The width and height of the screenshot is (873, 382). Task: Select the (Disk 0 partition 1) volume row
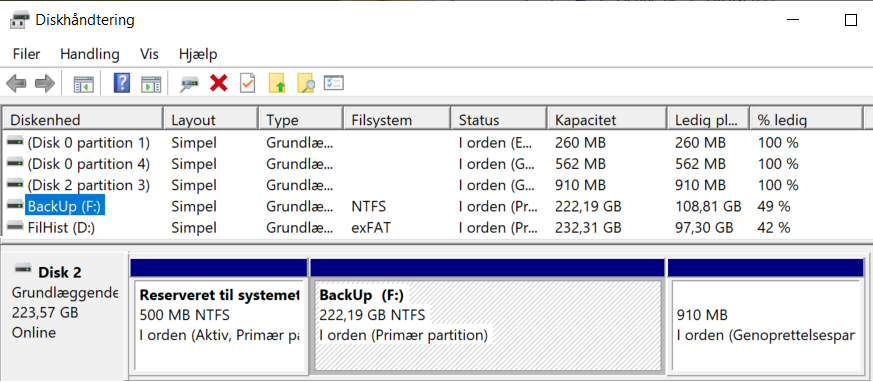pyautogui.click(x=436, y=143)
